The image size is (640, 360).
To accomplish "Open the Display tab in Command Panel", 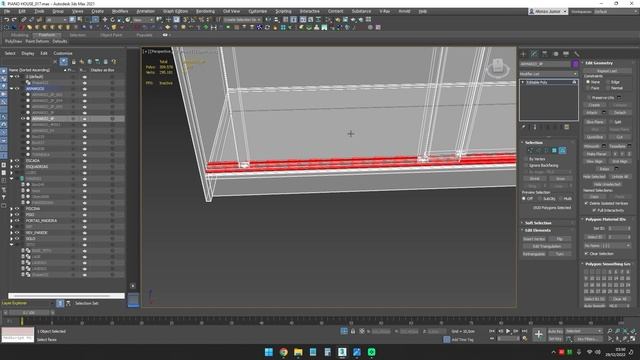I will pos(566,54).
